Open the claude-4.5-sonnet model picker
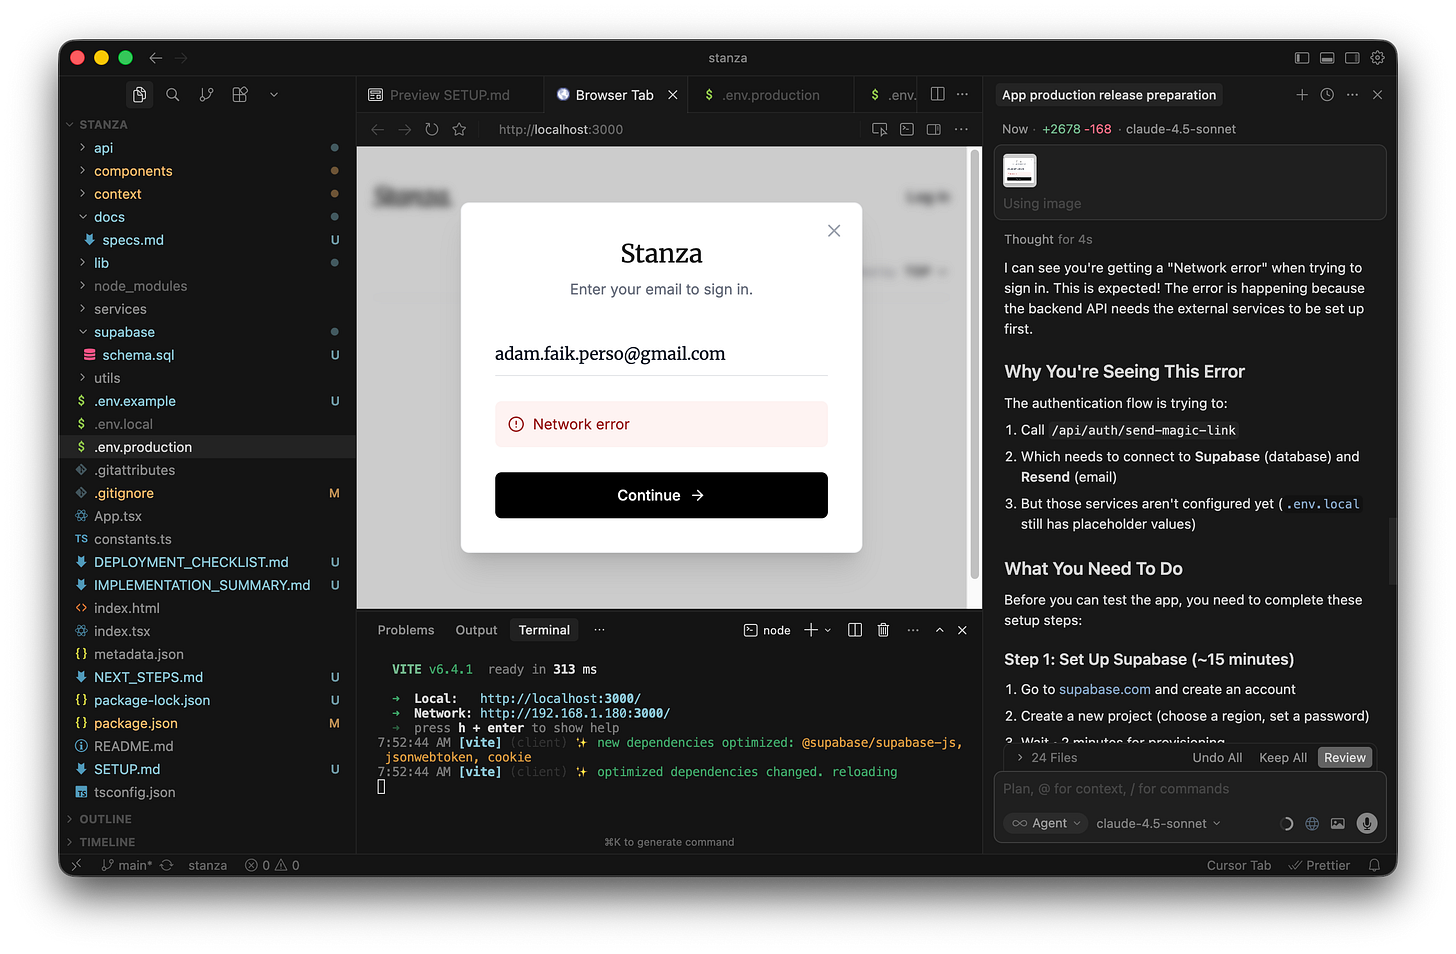The height and width of the screenshot is (954, 1456). tap(1157, 823)
